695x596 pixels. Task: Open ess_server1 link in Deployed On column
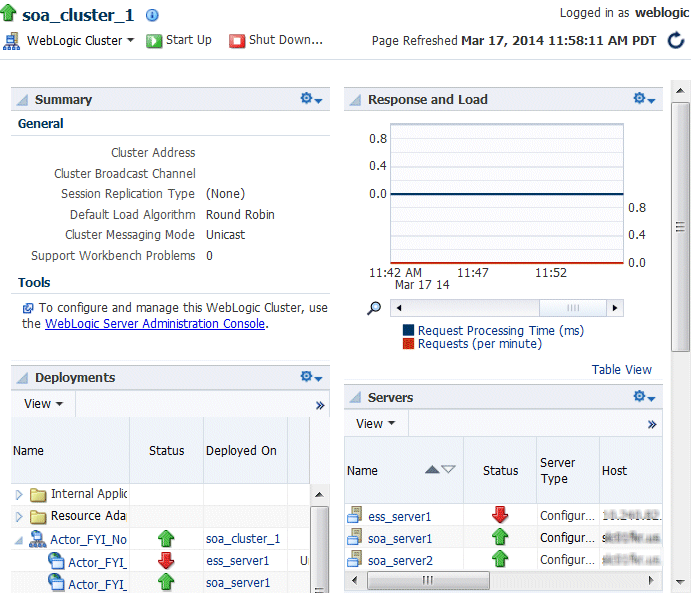[x=238, y=561]
